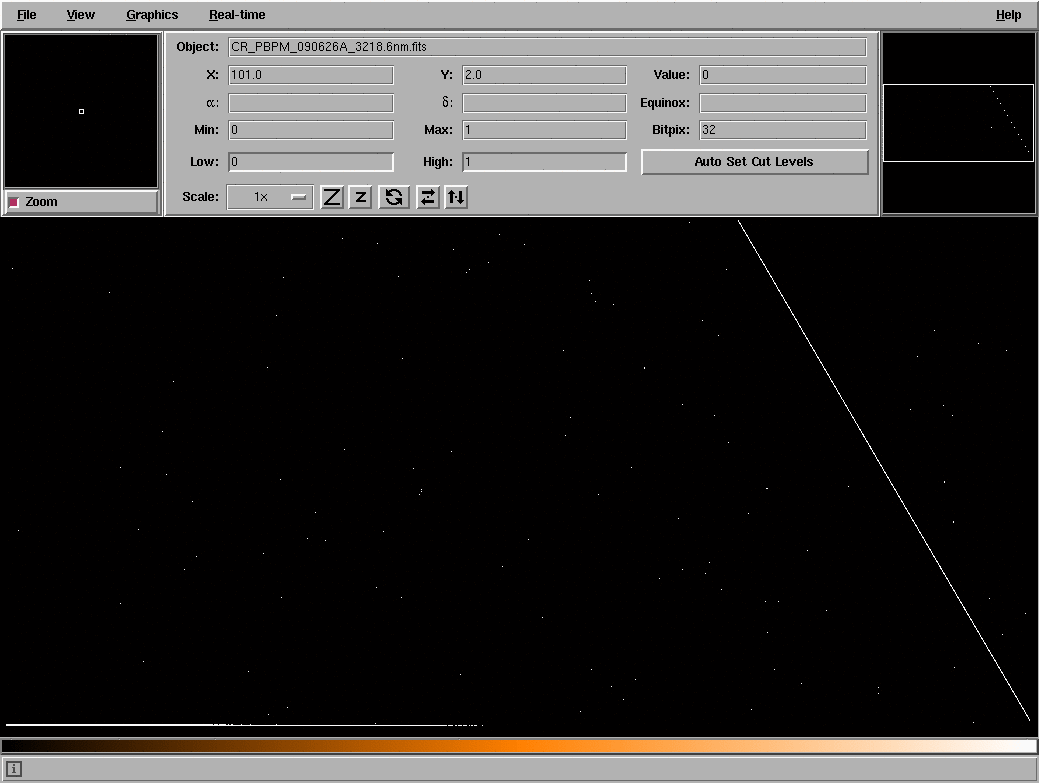
Task: Click the zoom window preview pane
Action: [81, 111]
